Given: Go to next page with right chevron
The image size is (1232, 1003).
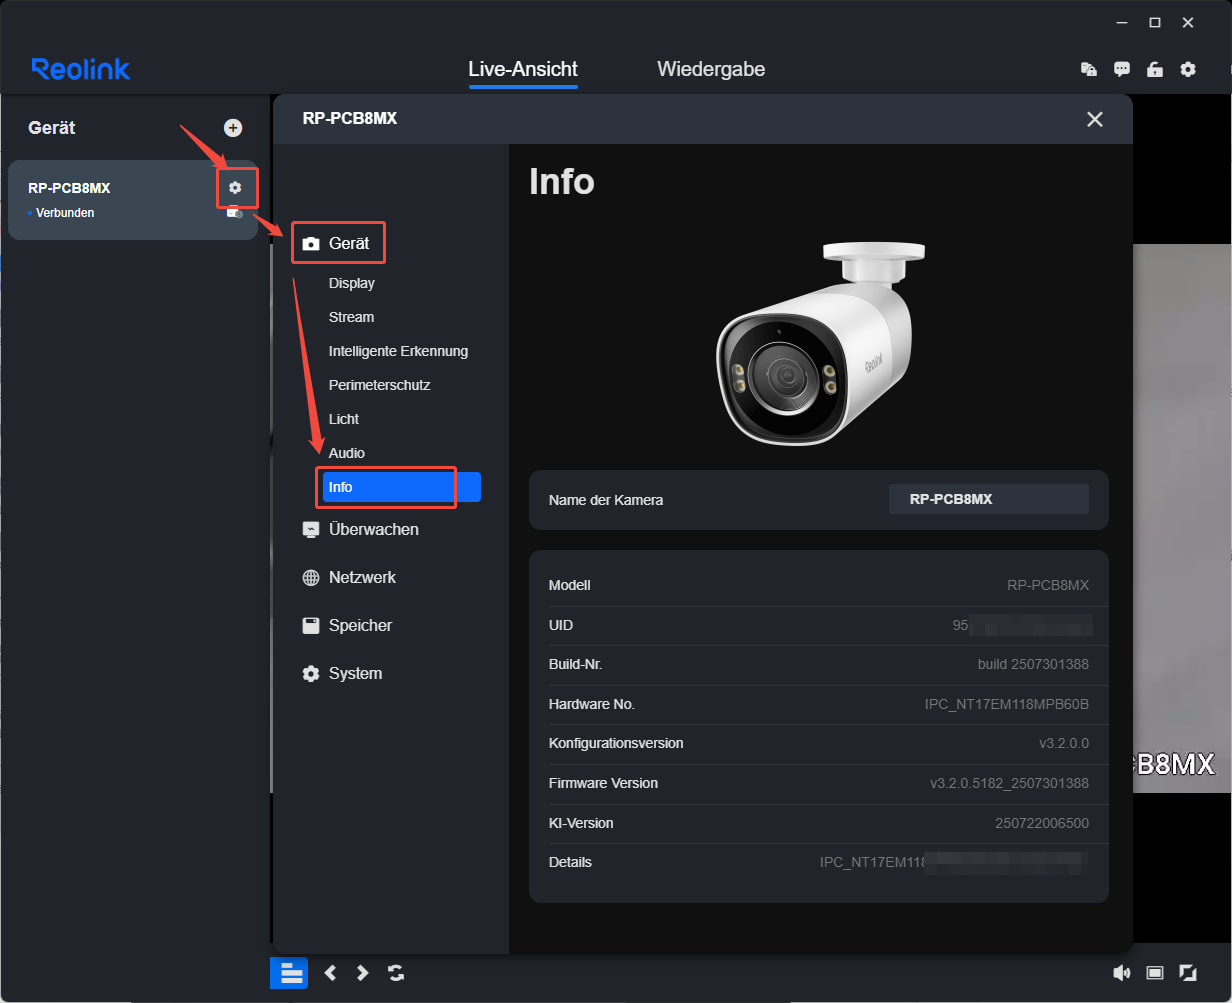Looking at the screenshot, I should coord(363,972).
